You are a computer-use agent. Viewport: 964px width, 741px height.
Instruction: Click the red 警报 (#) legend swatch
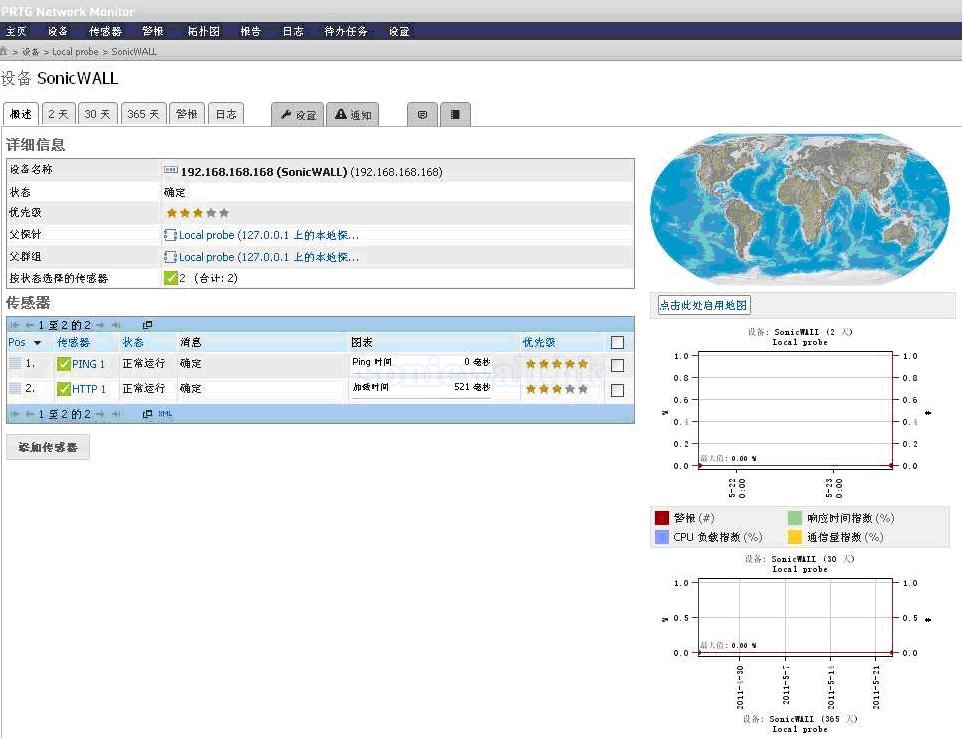coord(662,518)
